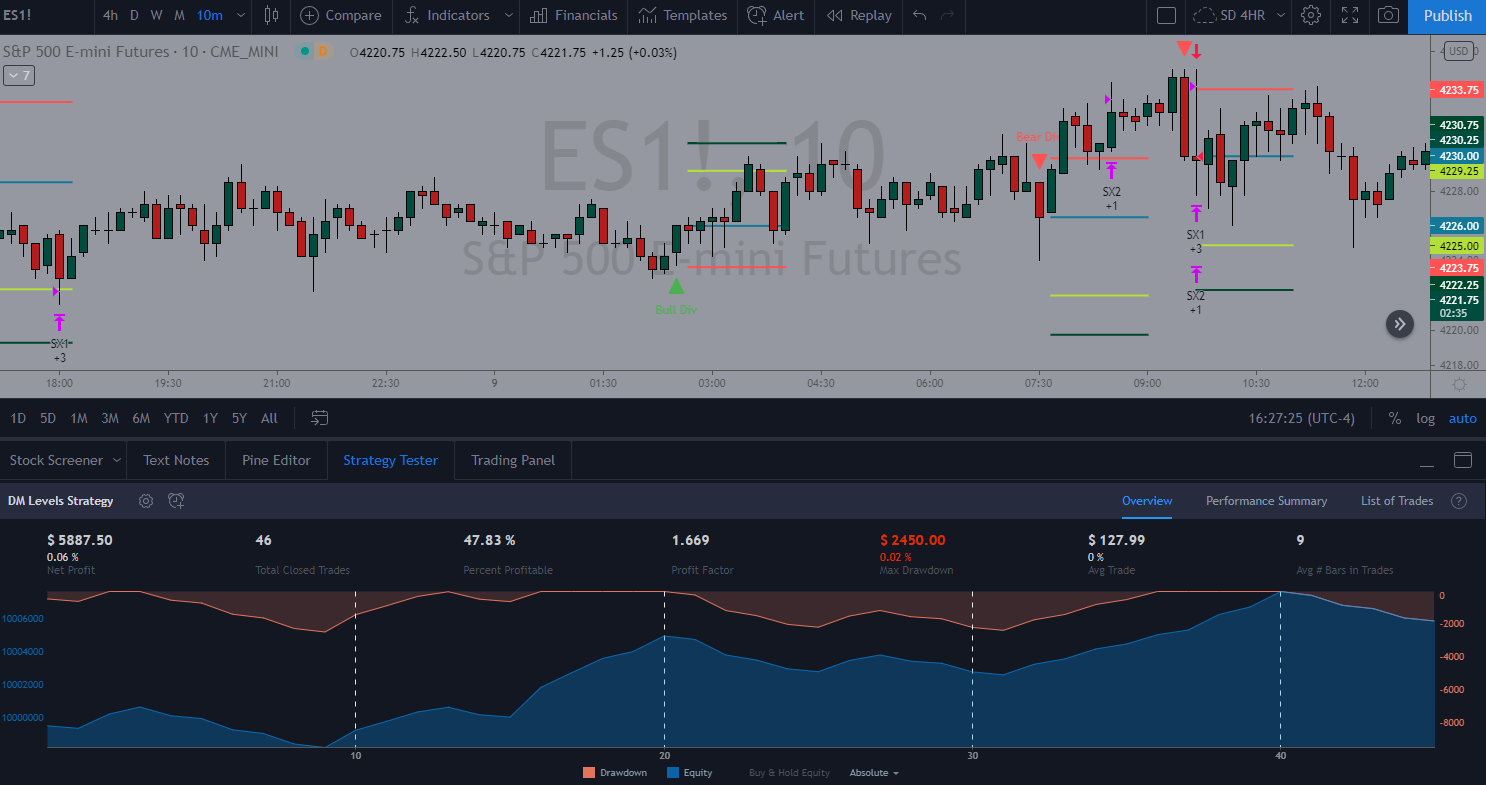The width and height of the screenshot is (1486, 785).
Task: Open saved layout SD 4HR cloud menu
Action: click(x=1237, y=15)
